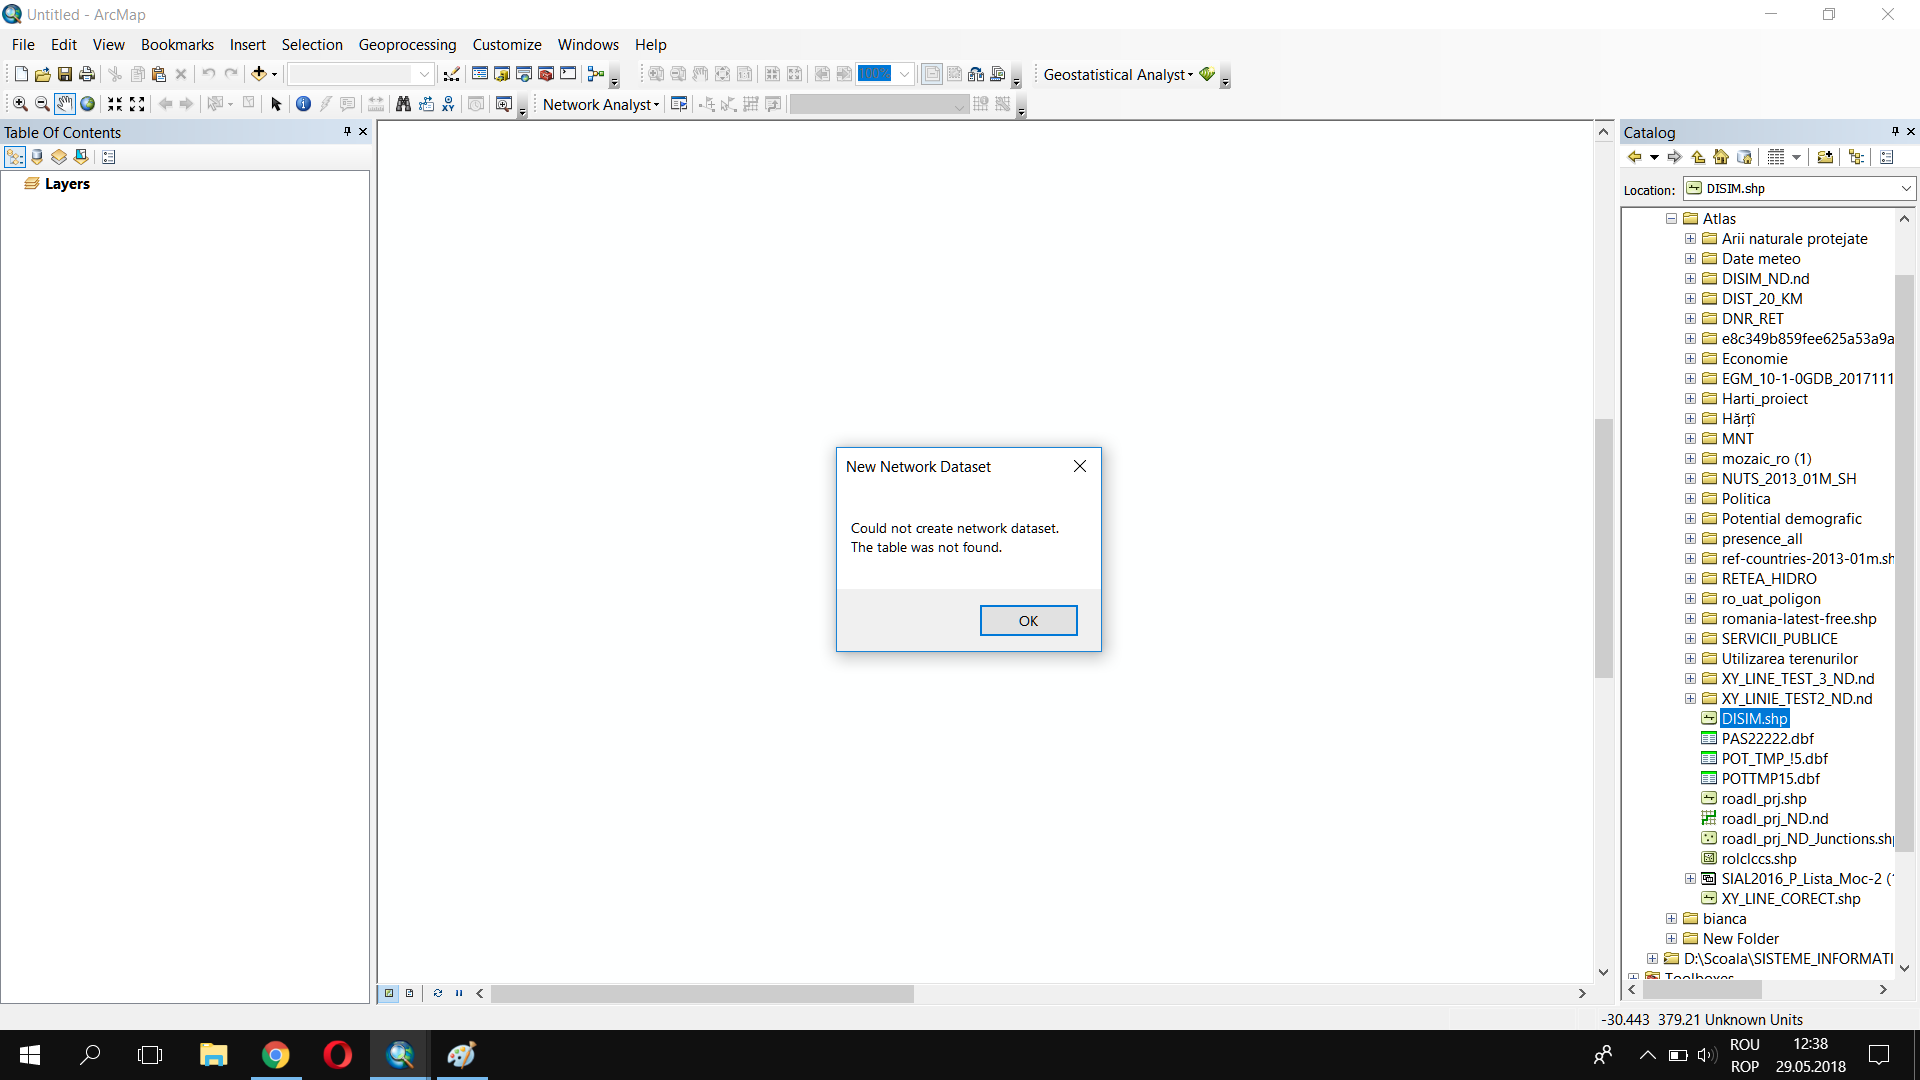Click the Add Data button
Viewport: 1920px width, 1080px height.
tap(259, 74)
